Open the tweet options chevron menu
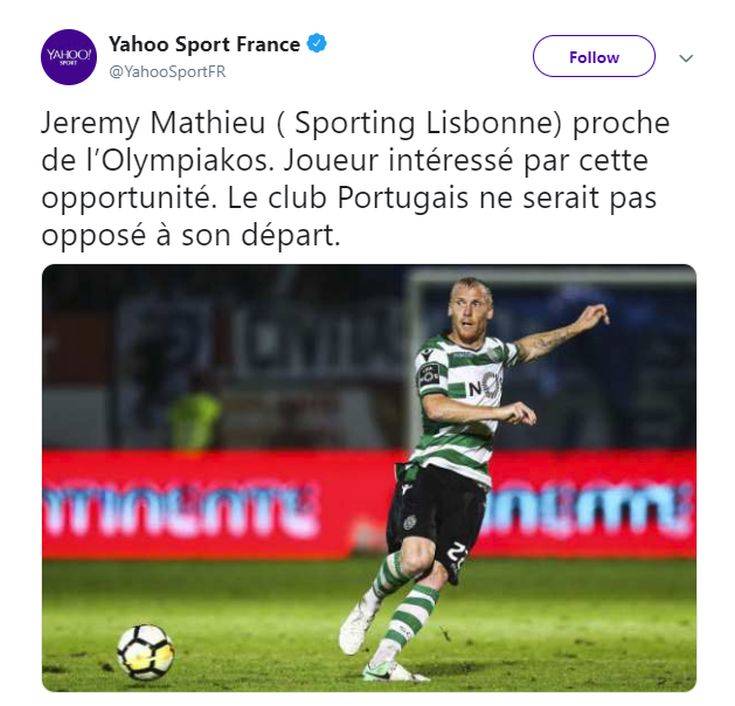 686,58
